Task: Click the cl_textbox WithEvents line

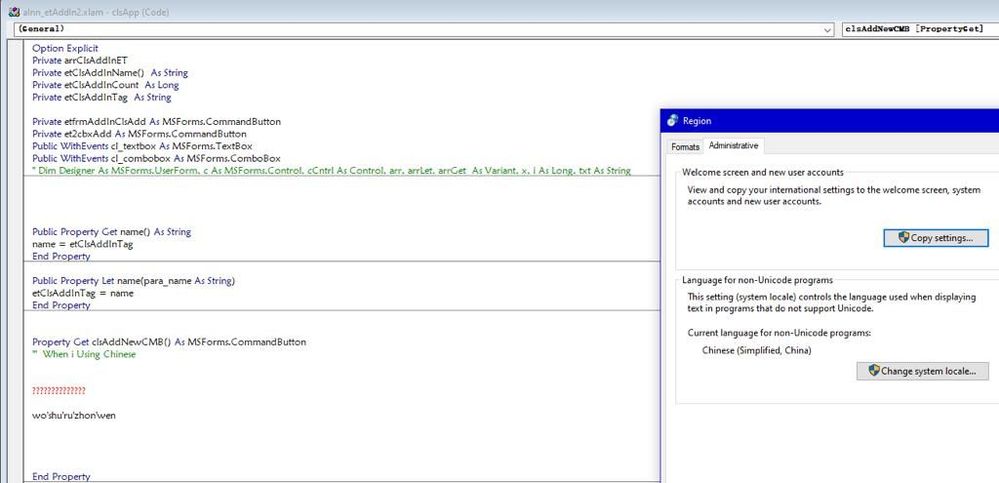Action: (142, 146)
